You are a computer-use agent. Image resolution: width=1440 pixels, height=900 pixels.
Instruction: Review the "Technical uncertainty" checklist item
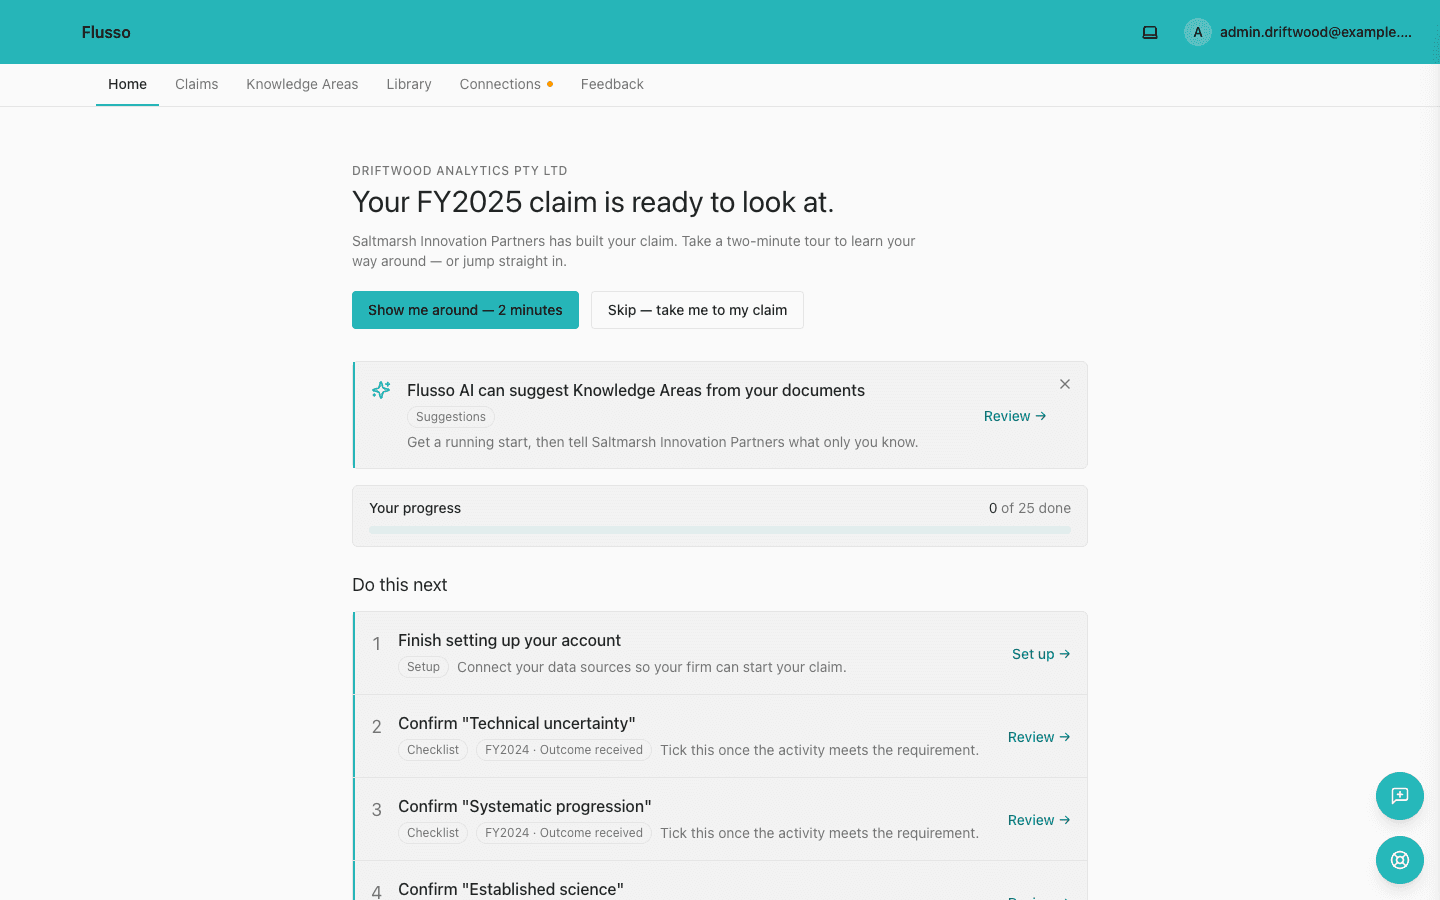coord(1039,737)
